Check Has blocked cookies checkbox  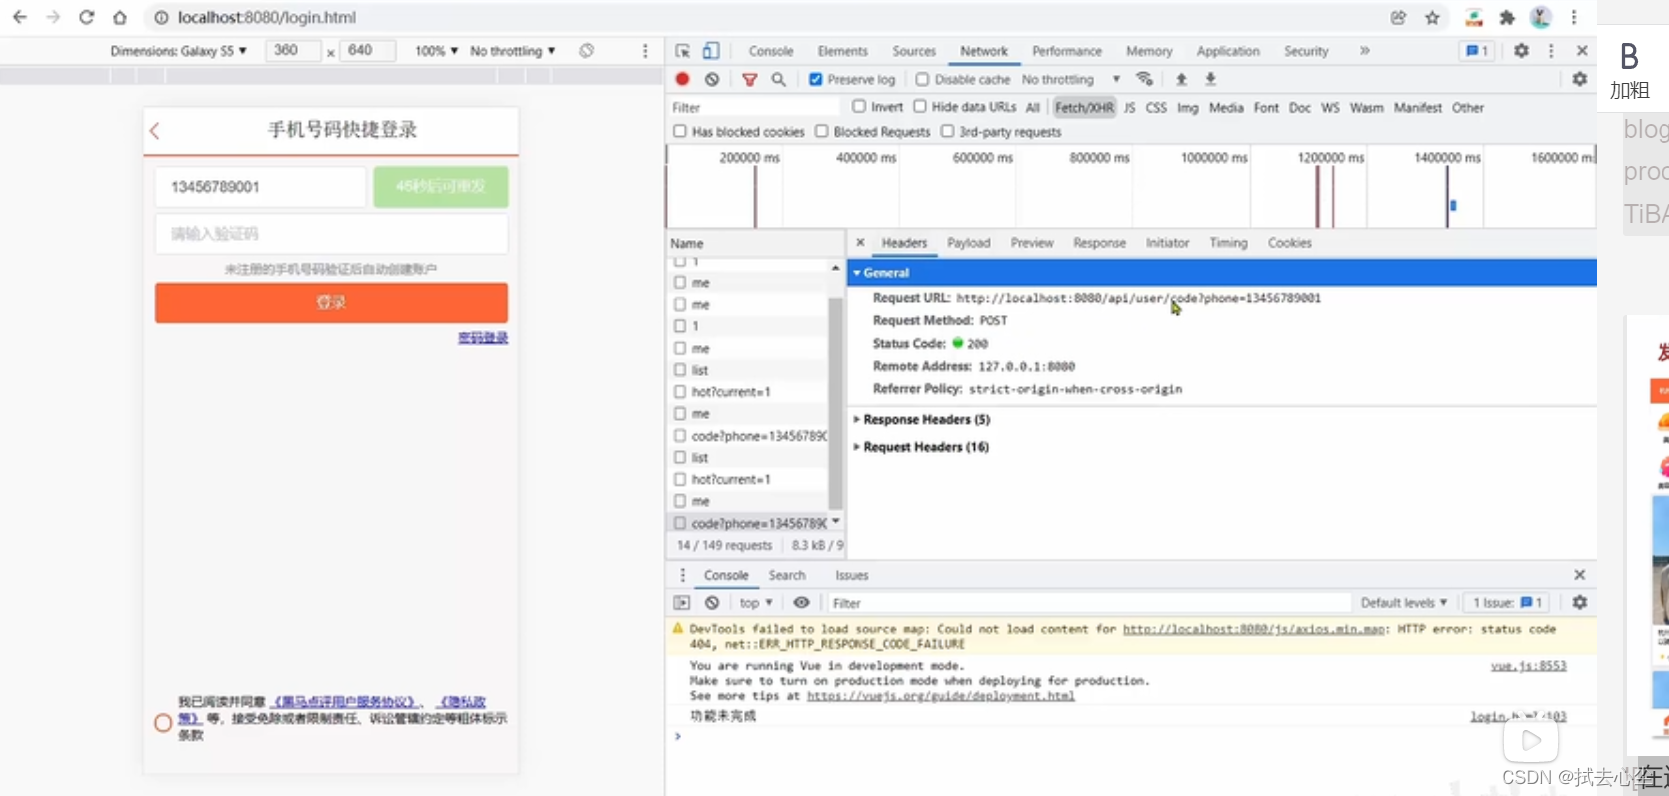pos(680,131)
